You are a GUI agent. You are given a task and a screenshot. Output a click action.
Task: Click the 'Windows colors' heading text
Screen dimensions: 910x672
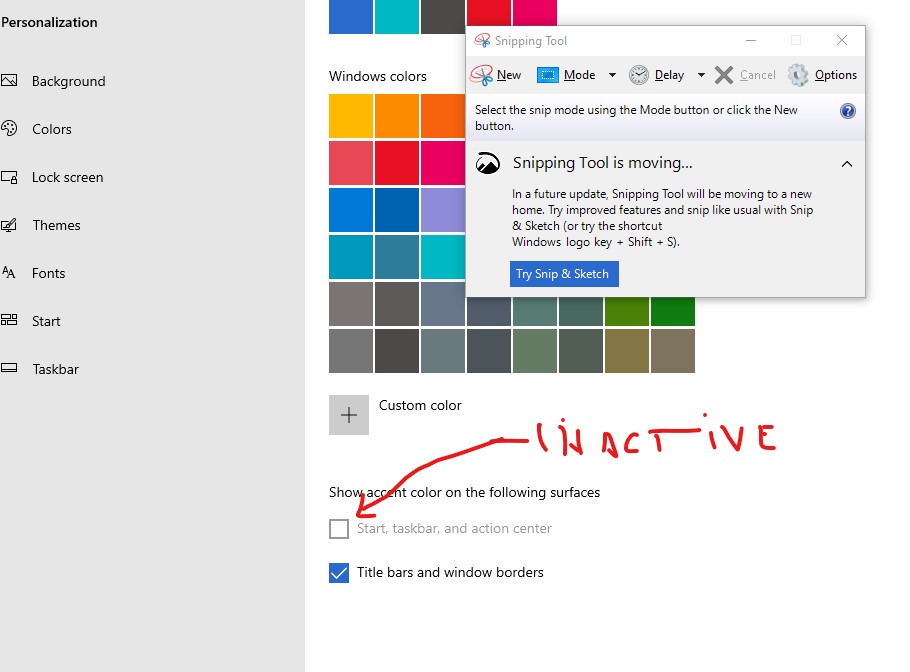click(378, 76)
